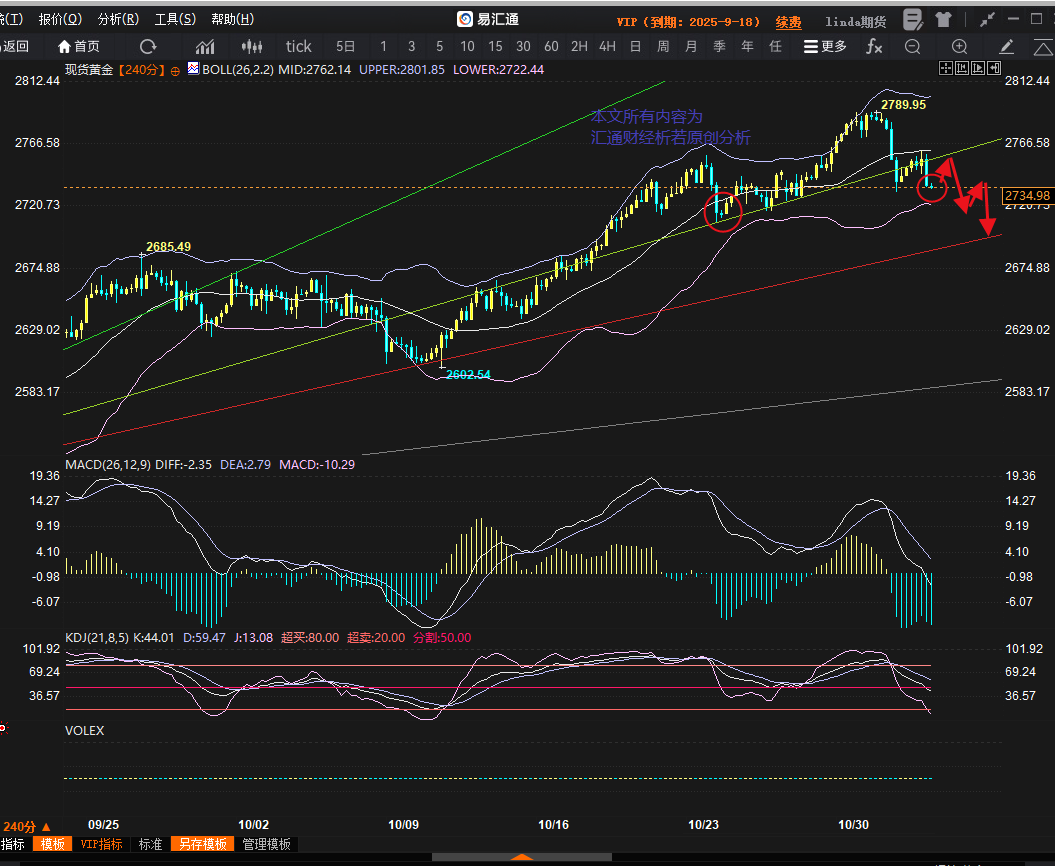Switch to the line trend chart icon

206,46
